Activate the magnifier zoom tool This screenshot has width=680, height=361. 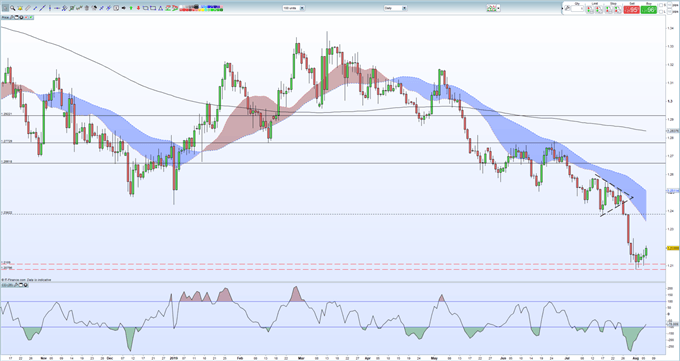click(13, 8)
